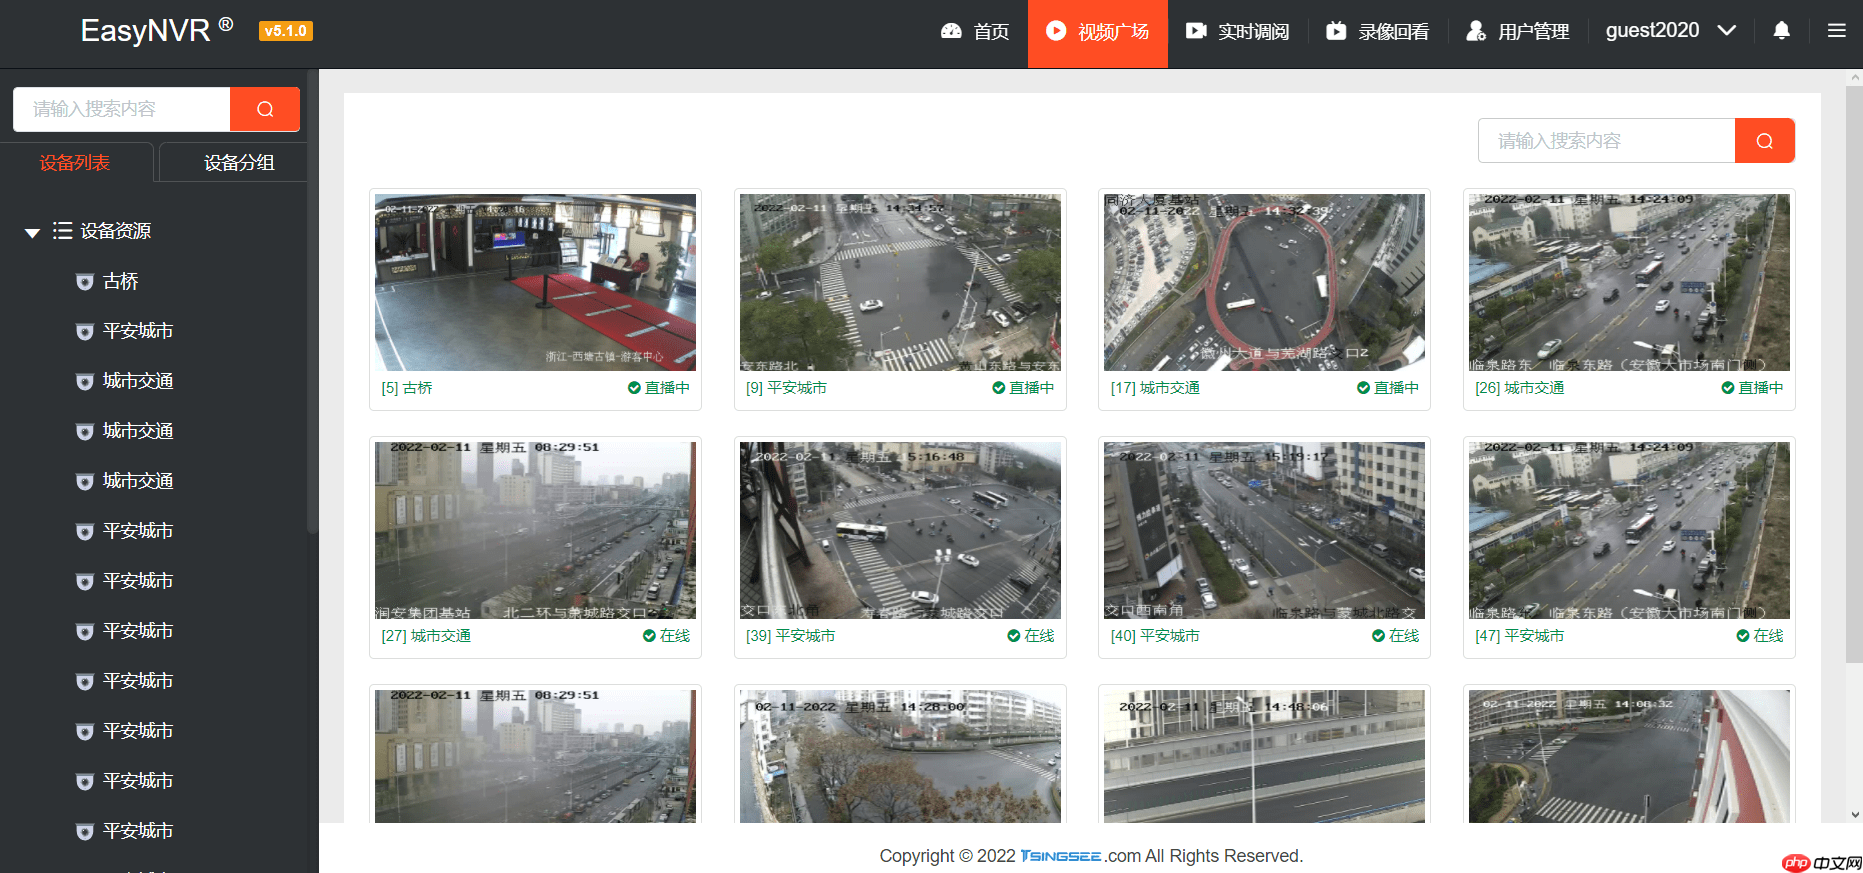Focus the main video search field

click(x=1607, y=141)
